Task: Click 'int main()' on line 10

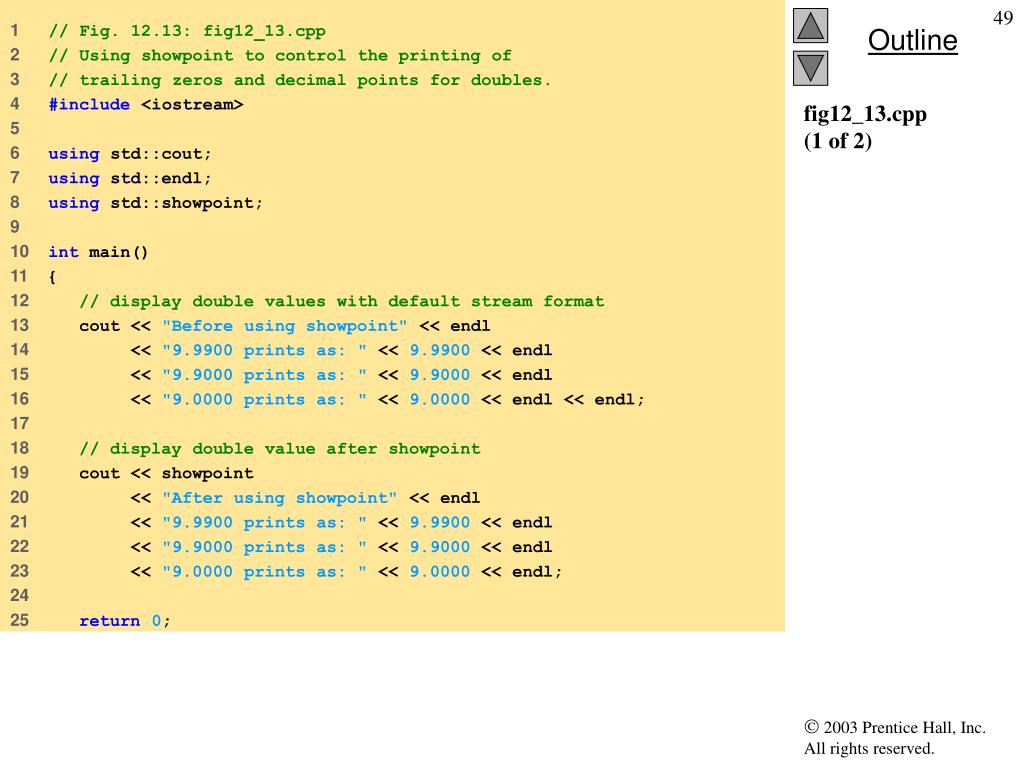Action: point(99,252)
